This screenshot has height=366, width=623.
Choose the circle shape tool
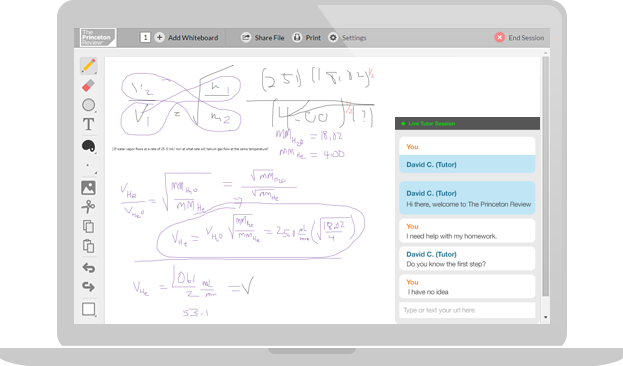click(88, 105)
